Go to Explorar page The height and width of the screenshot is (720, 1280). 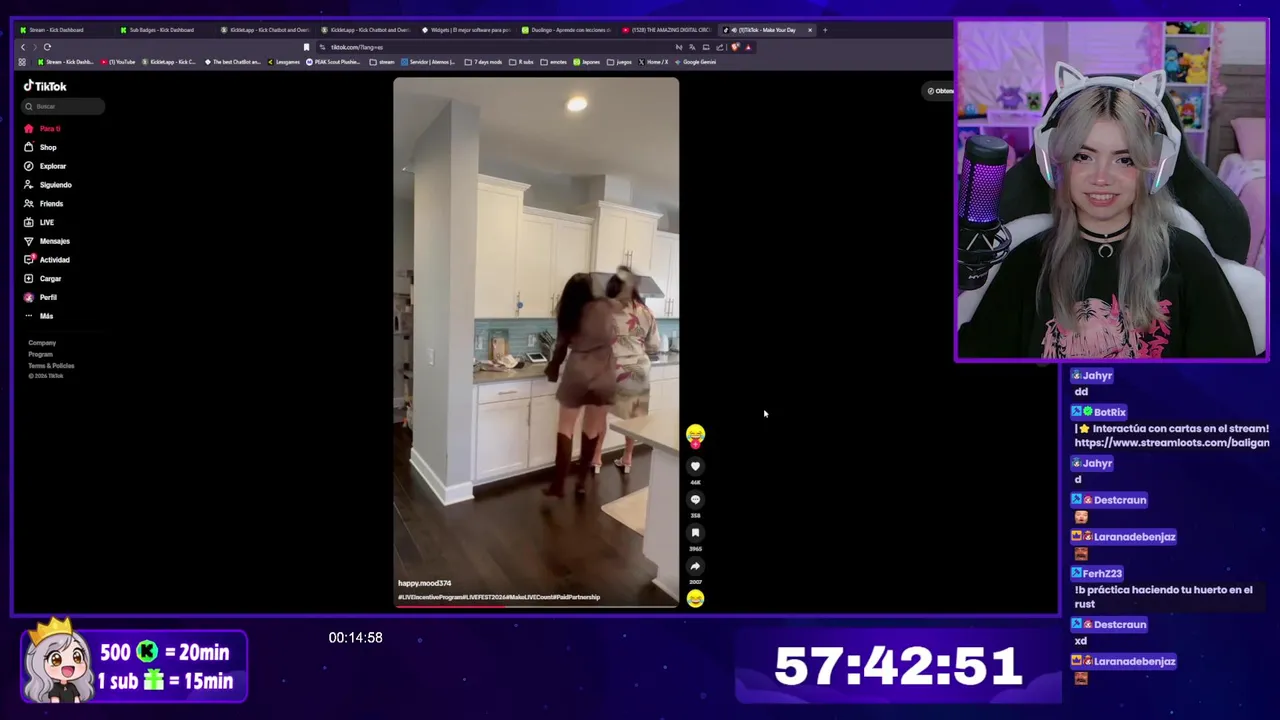(45, 166)
